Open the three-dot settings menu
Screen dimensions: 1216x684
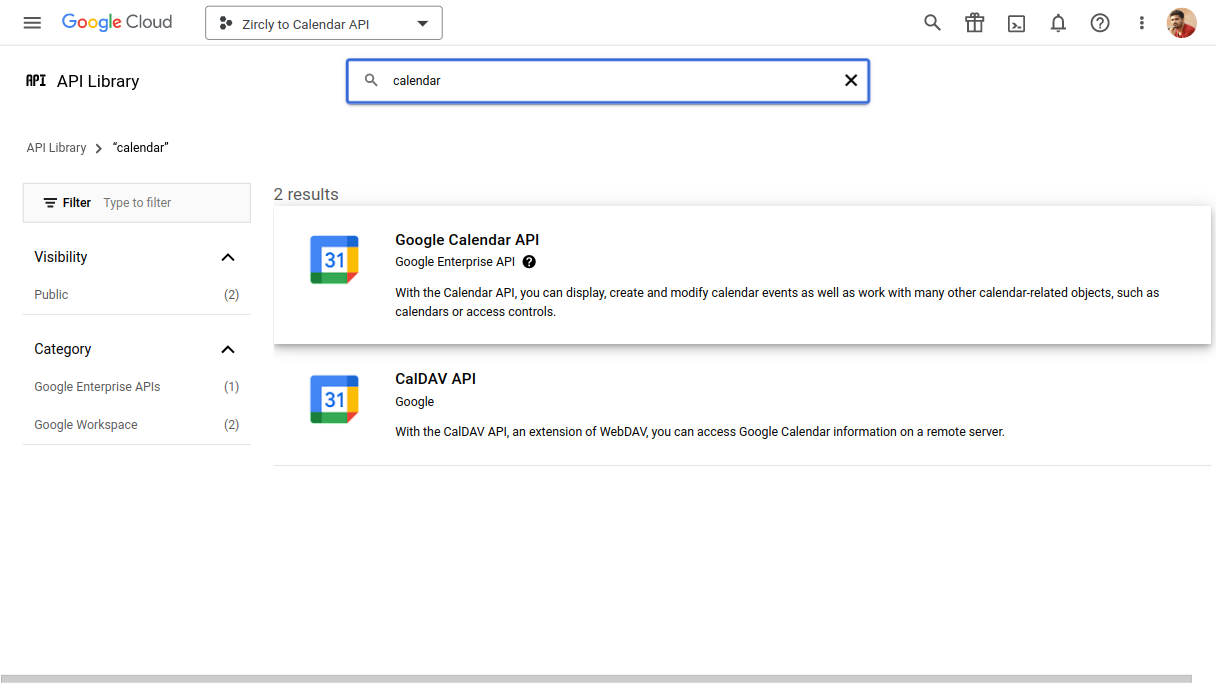1141,23
